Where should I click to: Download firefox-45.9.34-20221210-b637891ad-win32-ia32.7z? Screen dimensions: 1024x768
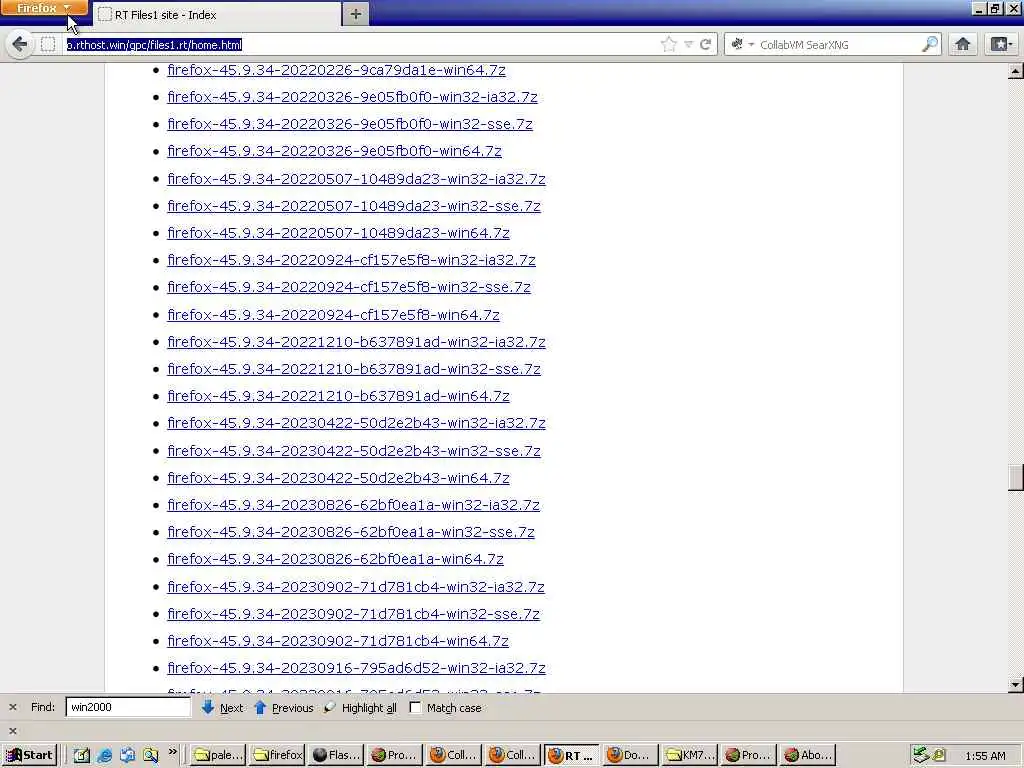[356, 342]
